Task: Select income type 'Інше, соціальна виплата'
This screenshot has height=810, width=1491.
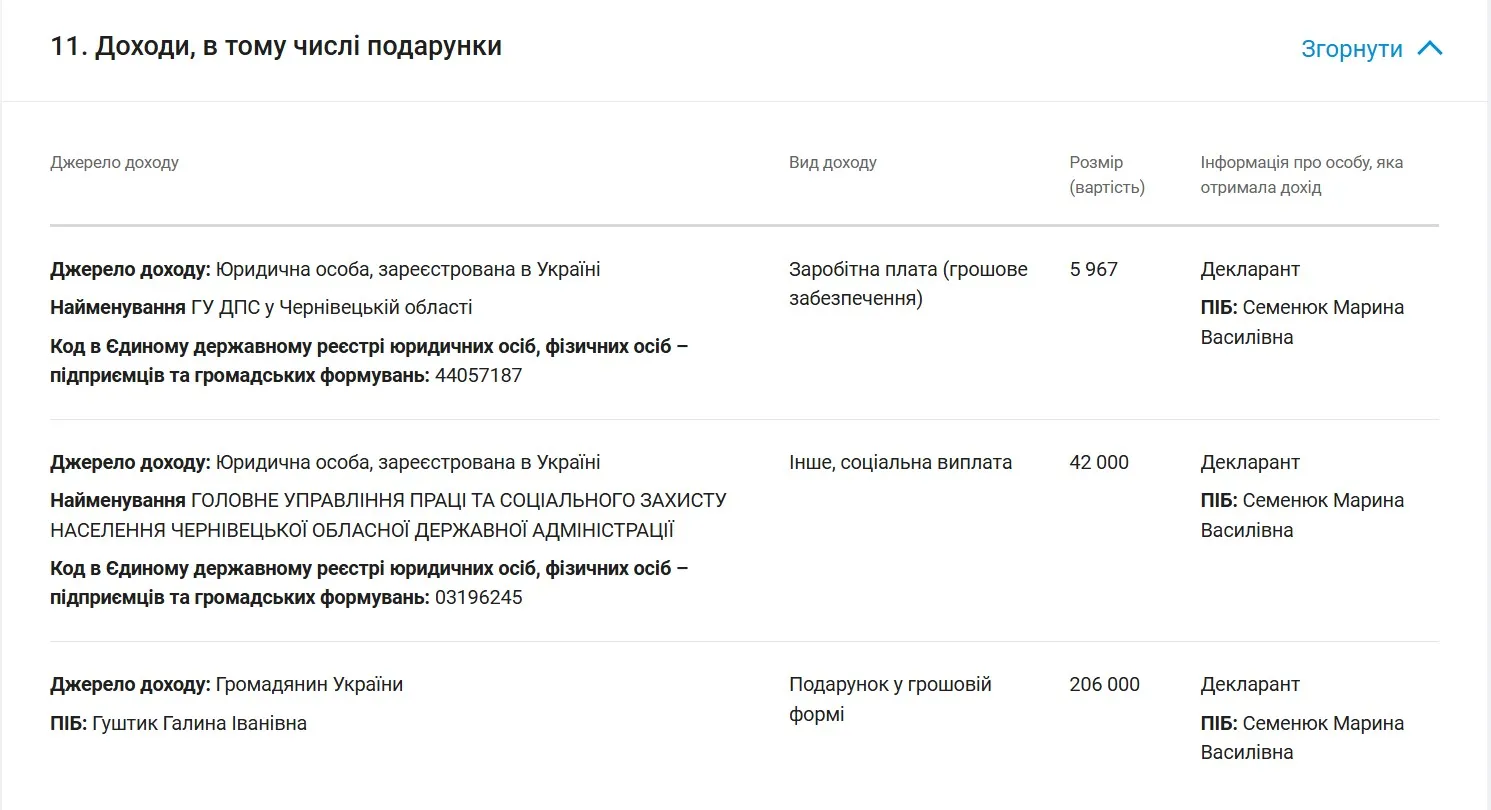Action: [x=900, y=462]
